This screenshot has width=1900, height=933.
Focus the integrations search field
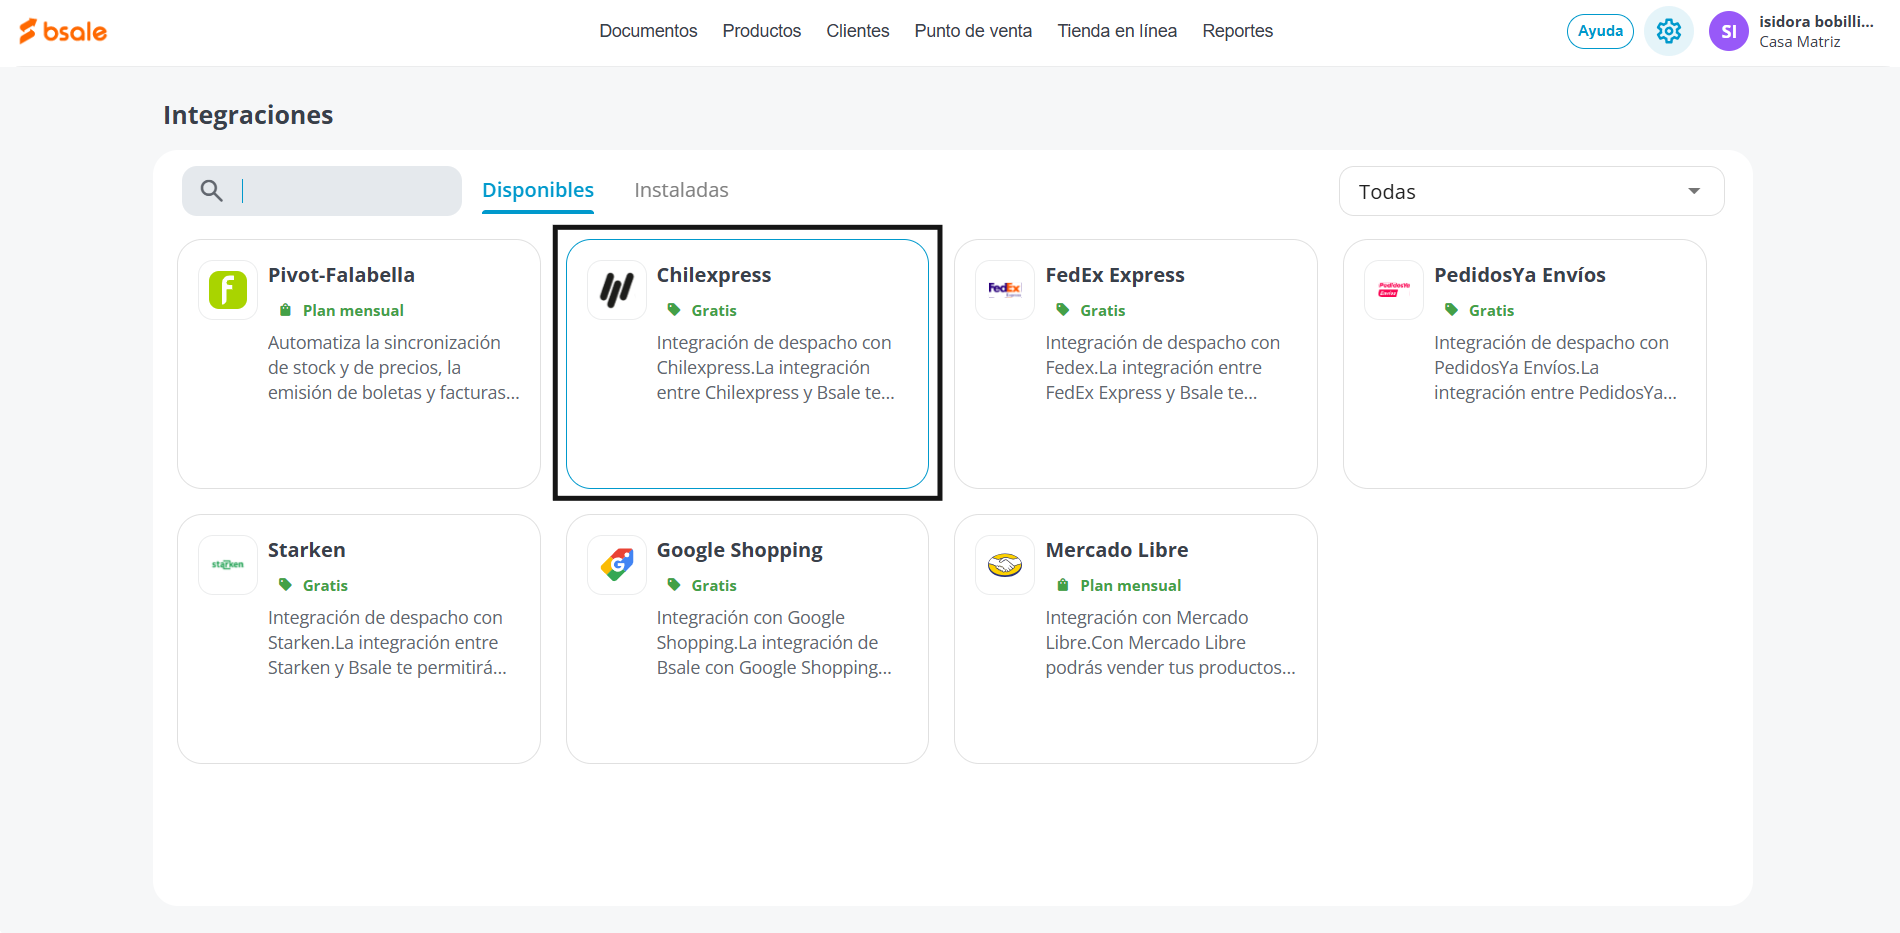pos(322,191)
